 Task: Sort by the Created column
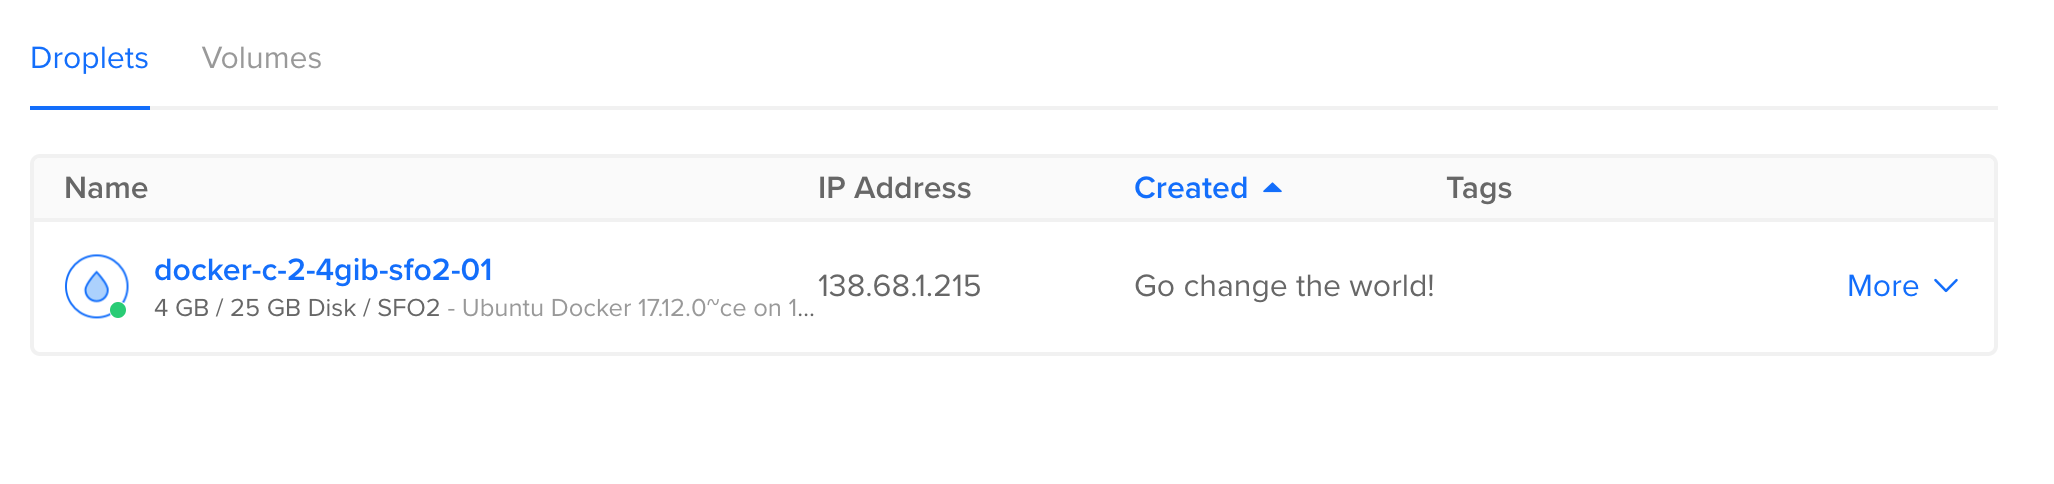tap(1190, 188)
